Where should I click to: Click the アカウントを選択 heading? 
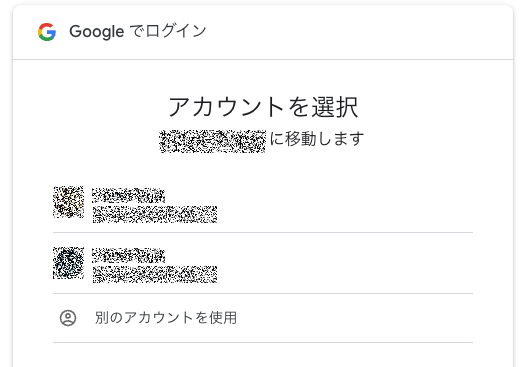pos(263,107)
